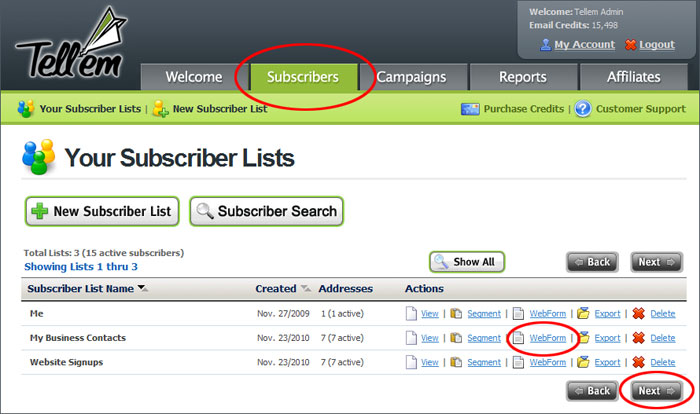Image resolution: width=700 pixels, height=414 pixels.
Task: Click the Logout link
Action: click(657, 45)
